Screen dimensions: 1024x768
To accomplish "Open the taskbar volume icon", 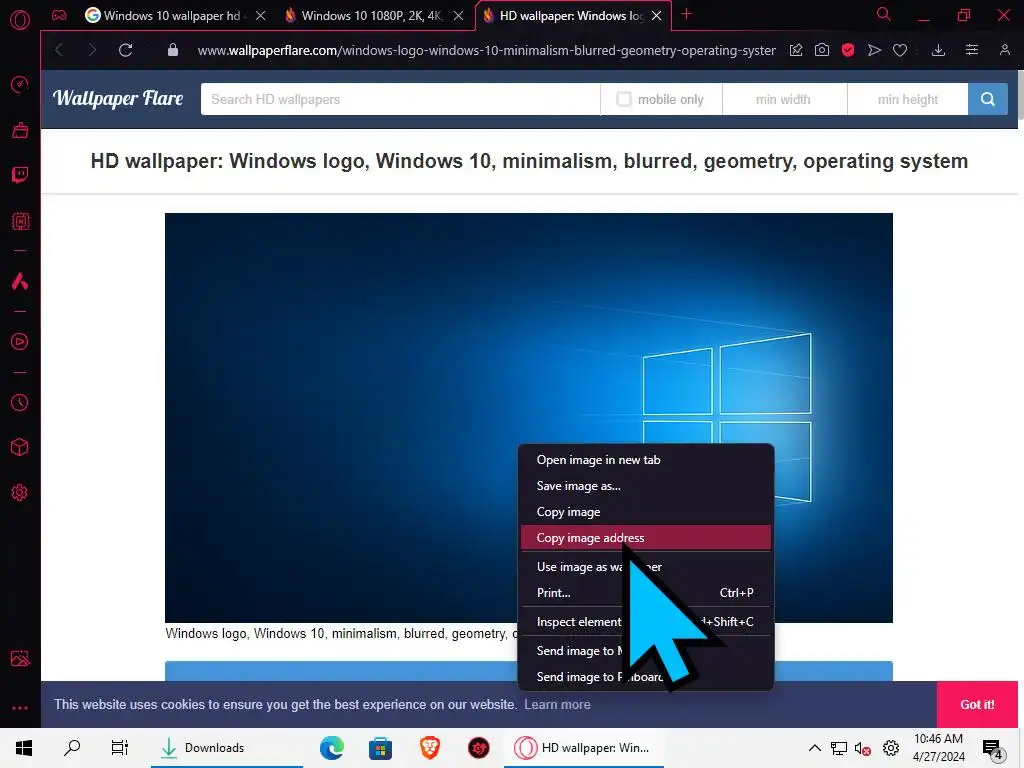I will pos(863,748).
